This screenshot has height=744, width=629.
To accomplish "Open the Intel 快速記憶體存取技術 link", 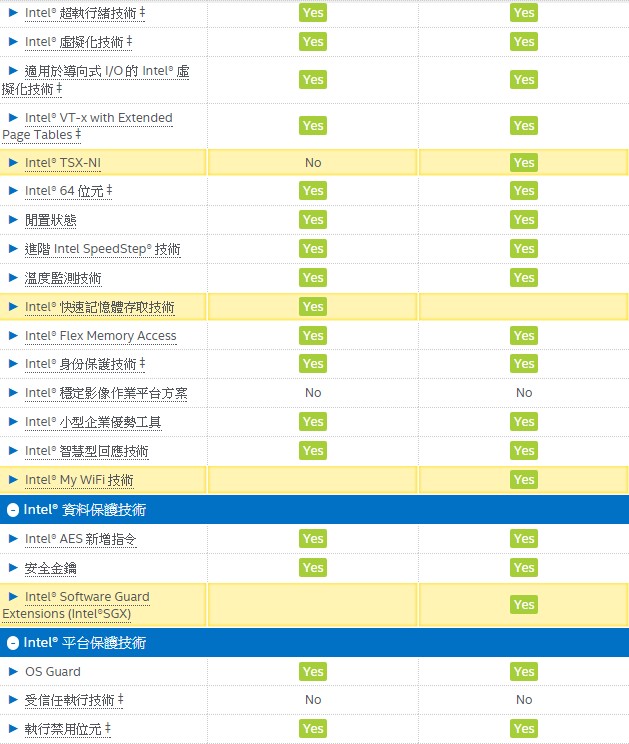I will (x=100, y=307).
